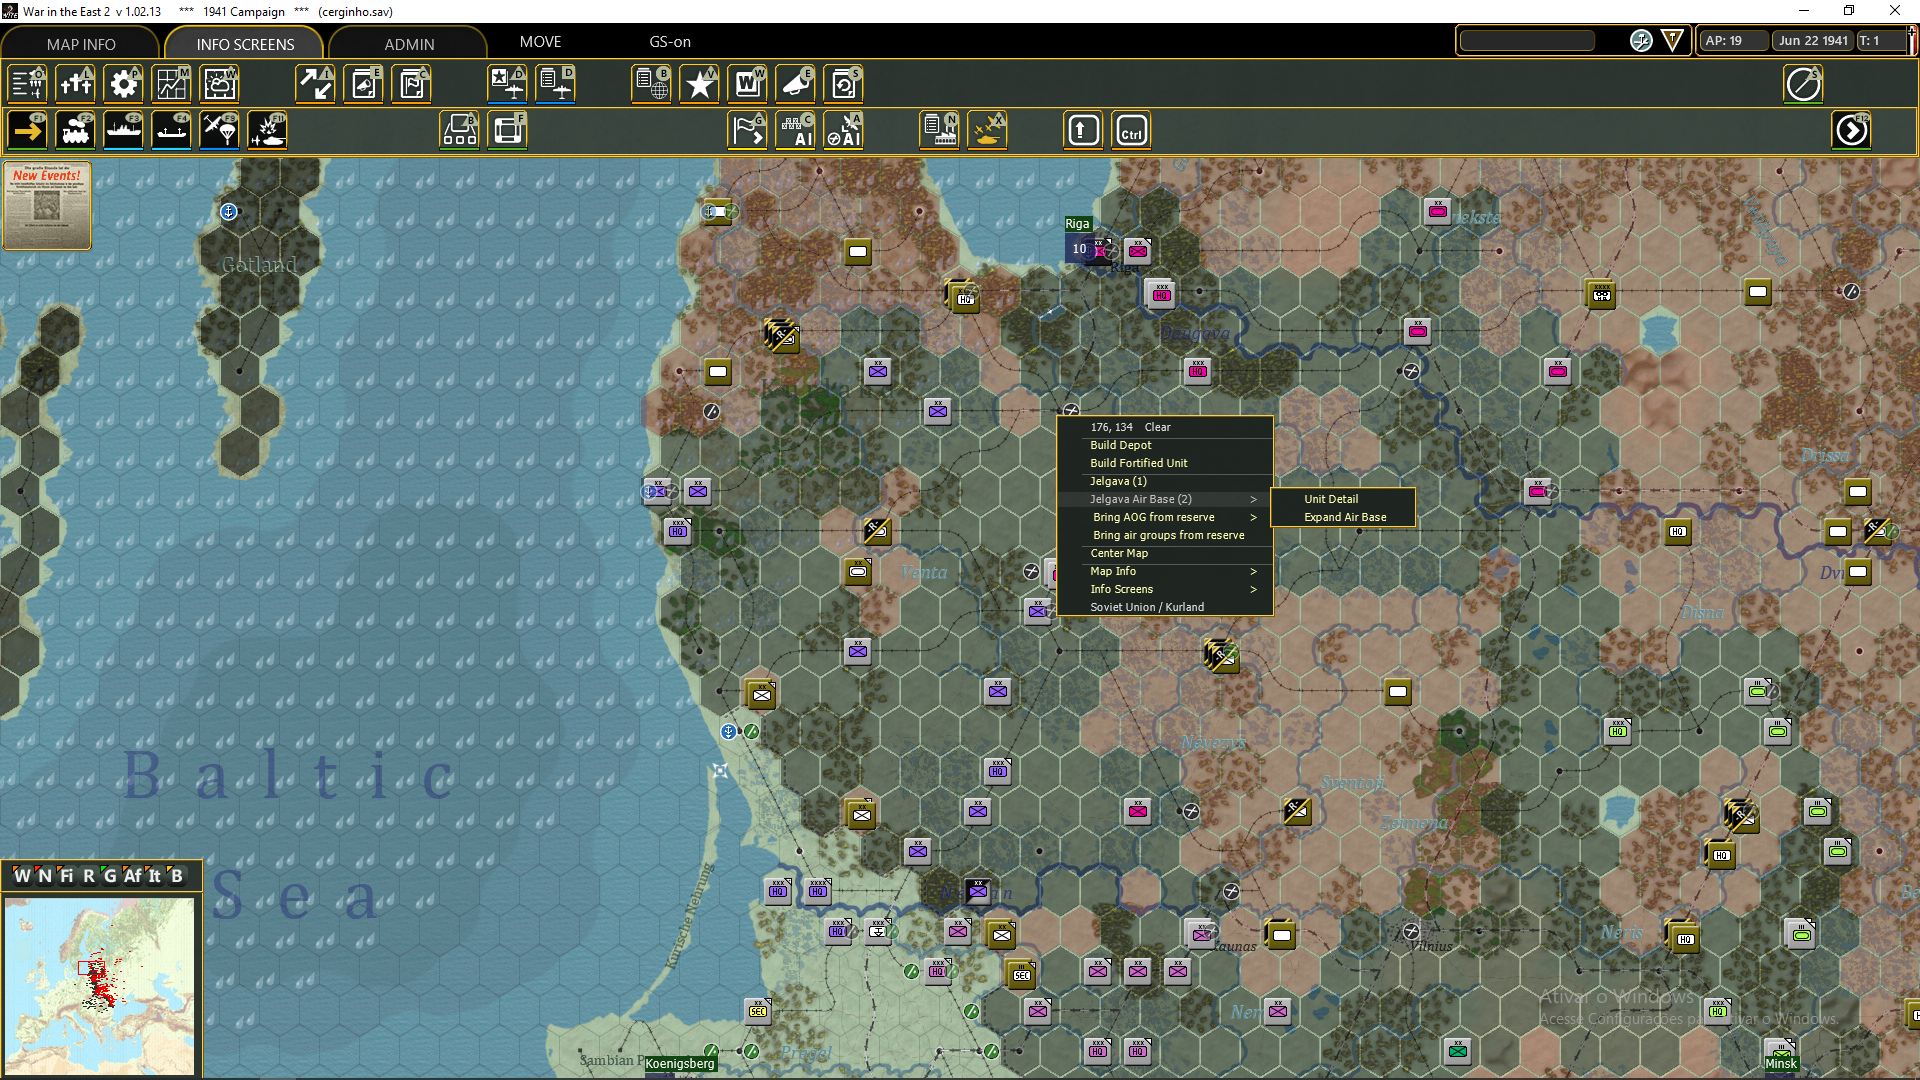Open the Losses screen with crosses icon
The width and height of the screenshot is (1920, 1080).
coord(76,84)
